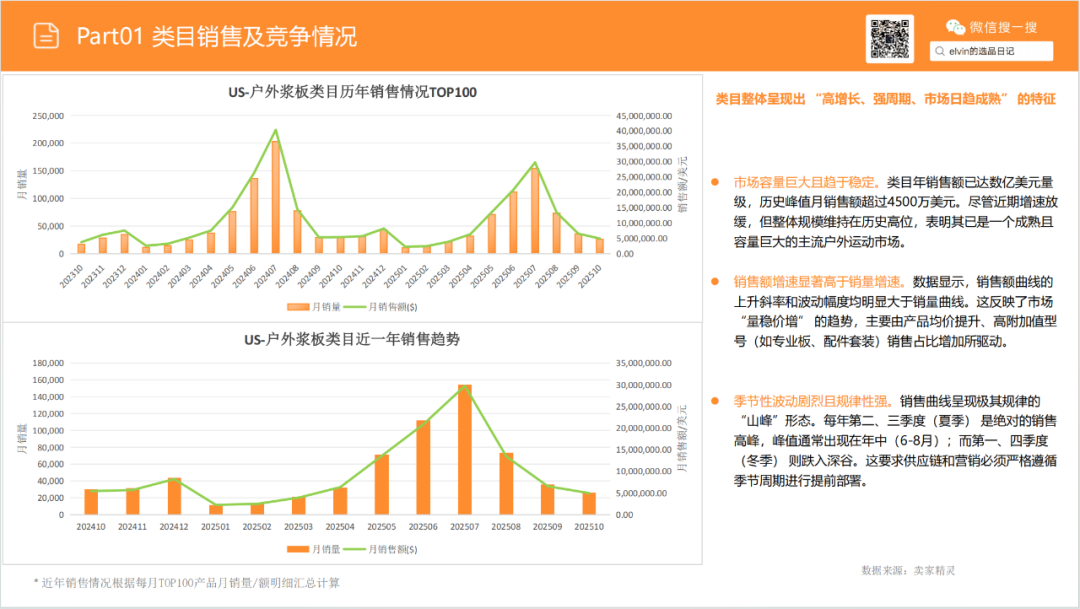Click the QR code in the header
This screenshot has height=609, width=1080.
tap(890, 39)
